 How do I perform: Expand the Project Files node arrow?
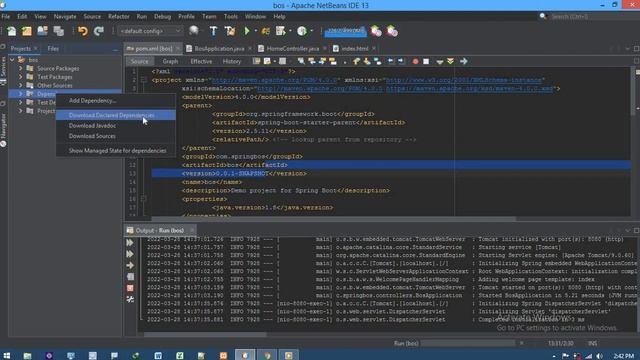click(x=20, y=111)
